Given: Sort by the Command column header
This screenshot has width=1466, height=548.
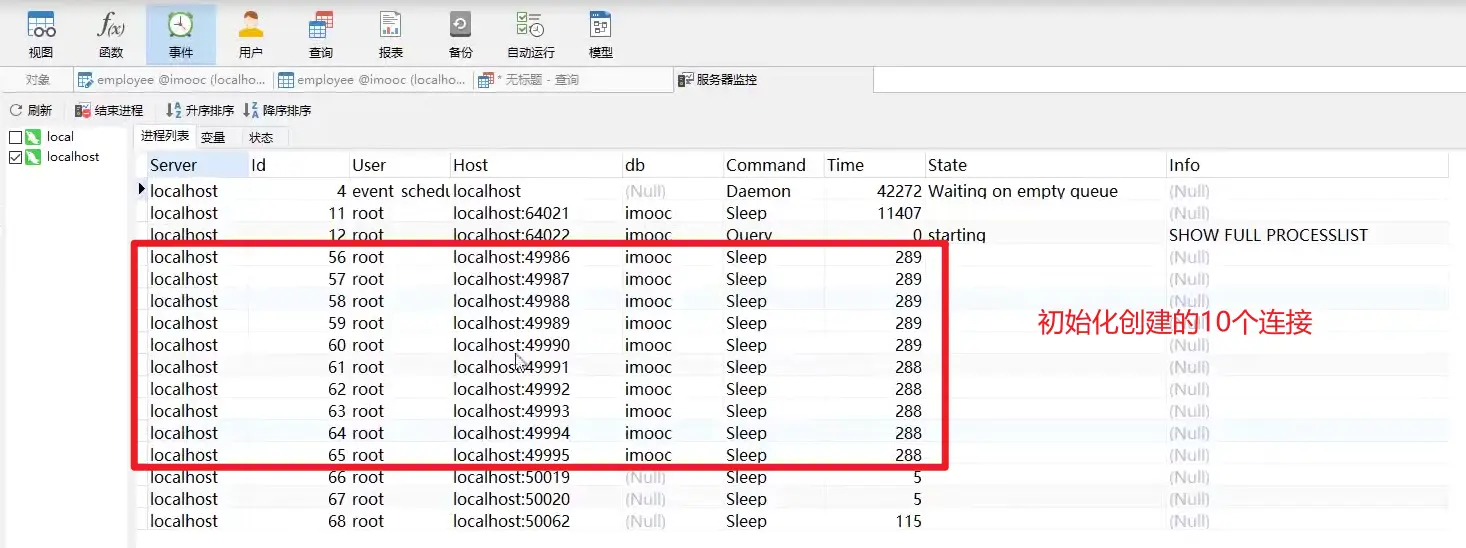Looking at the screenshot, I should point(774,165).
